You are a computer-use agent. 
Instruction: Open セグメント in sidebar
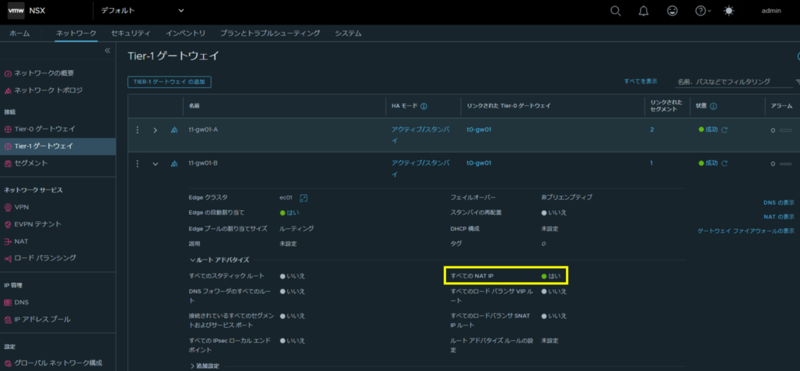coord(26,163)
